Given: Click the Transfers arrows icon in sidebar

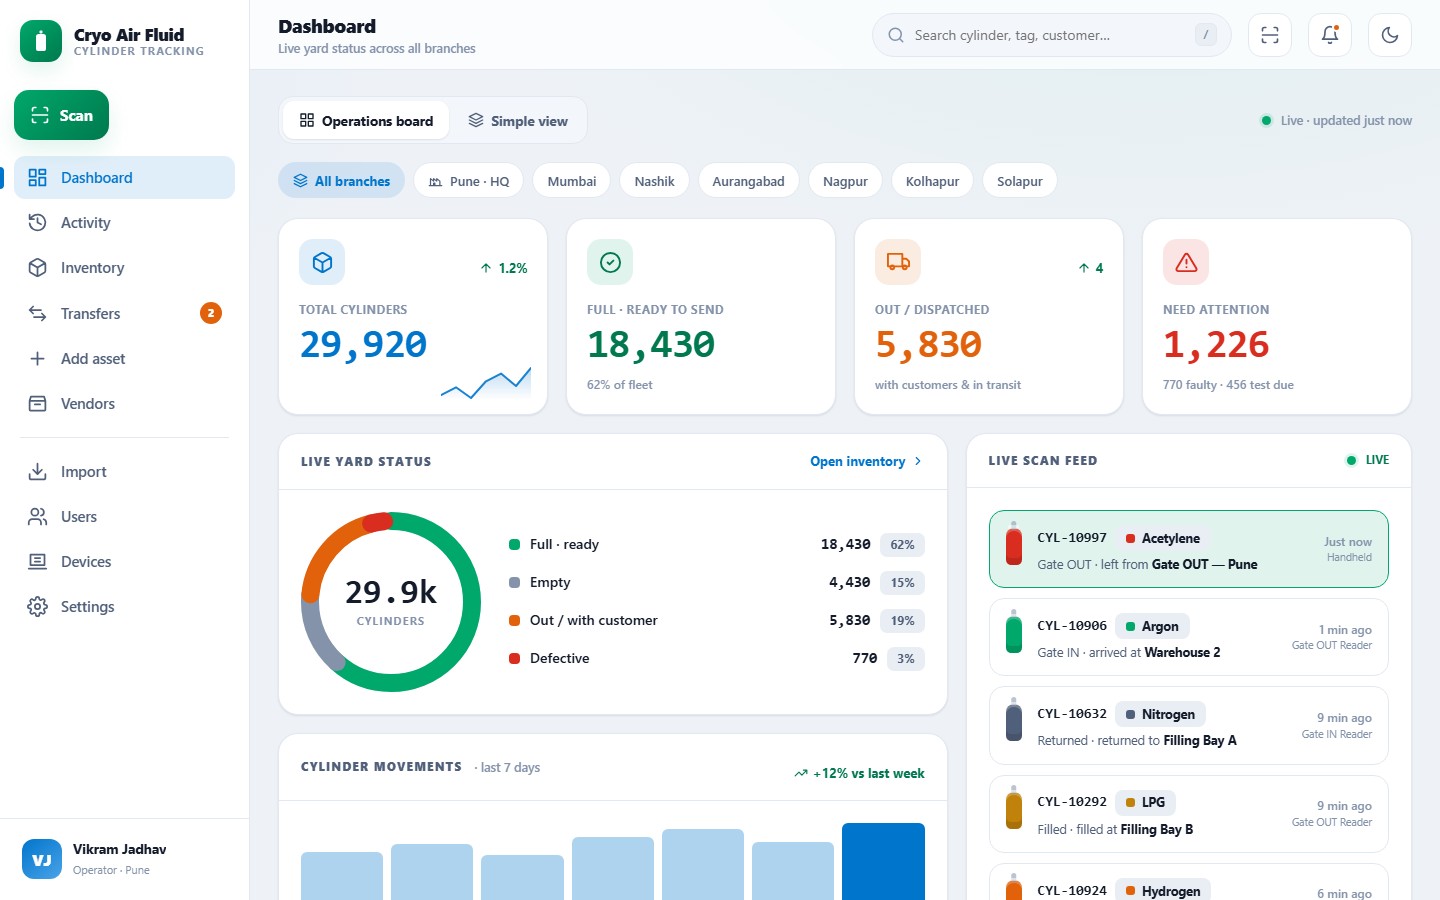Looking at the screenshot, I should pyautogui.click(x=38, y=313).
